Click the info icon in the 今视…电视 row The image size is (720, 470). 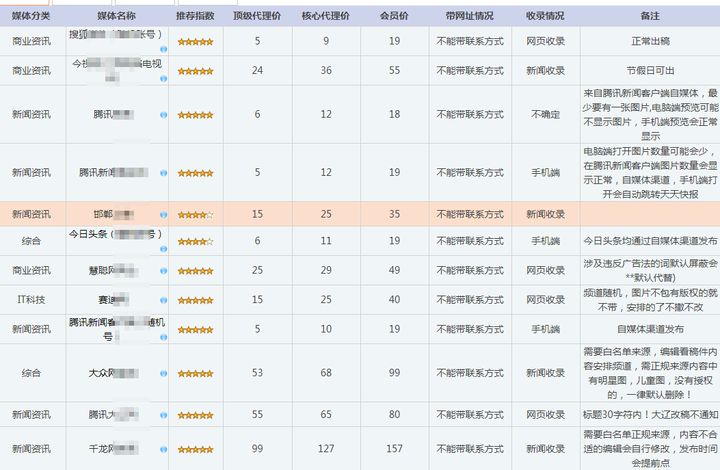point(163,78)
